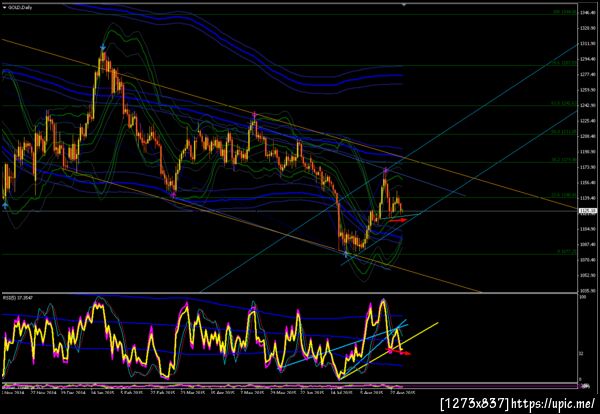Select the blue arrow marker at the January peak
Image resolution: width=600 pixels, height=414 pixels.
(103, 47)
